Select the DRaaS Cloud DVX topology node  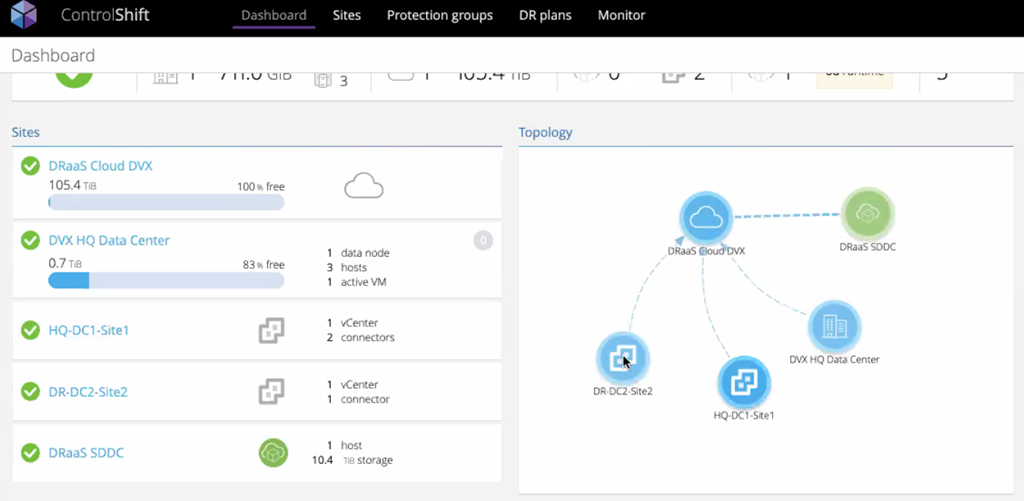(705, 218)
